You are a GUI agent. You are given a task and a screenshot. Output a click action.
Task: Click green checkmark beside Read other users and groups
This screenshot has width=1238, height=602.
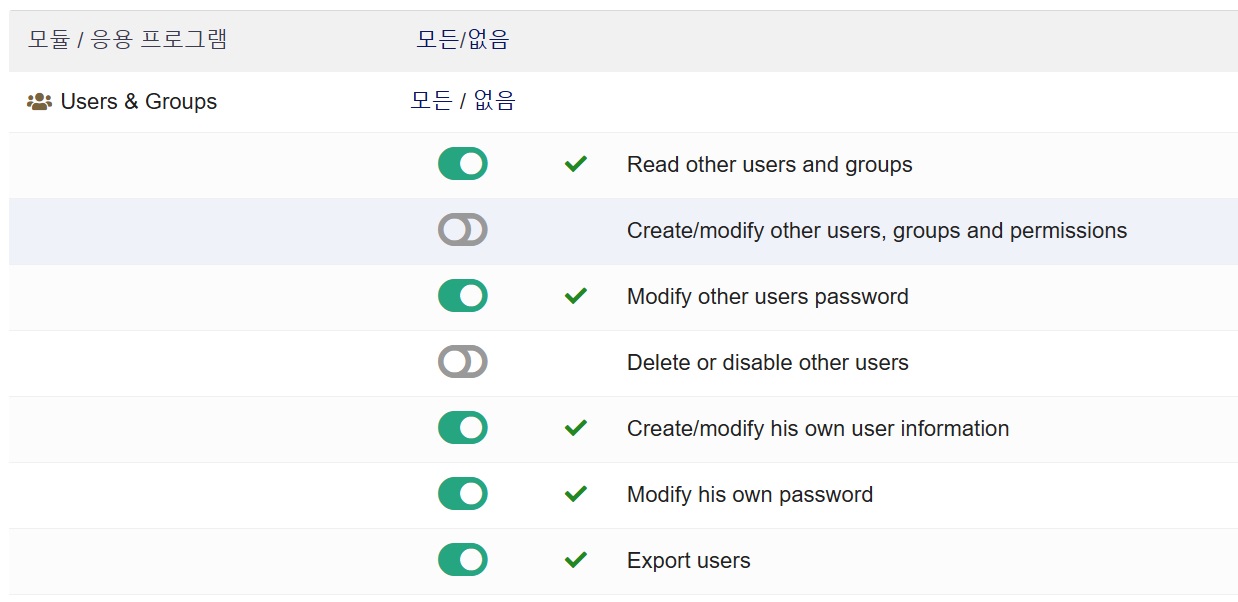coord(575,164)
